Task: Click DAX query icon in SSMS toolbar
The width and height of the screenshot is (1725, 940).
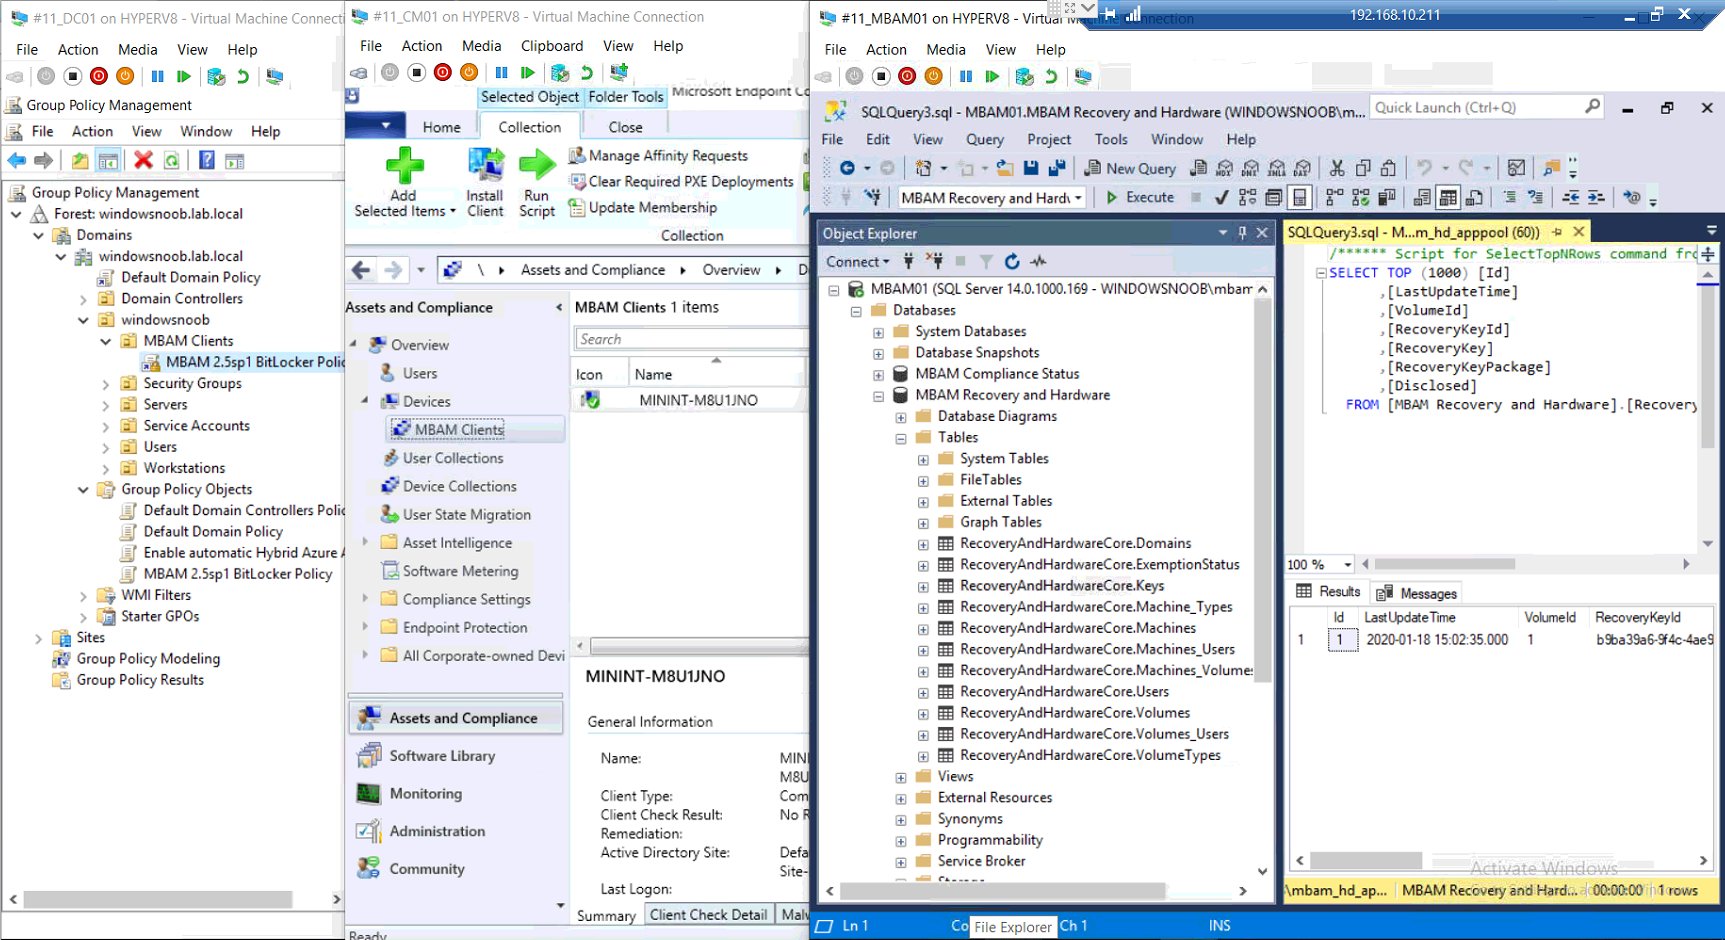Action: point(1303,168)
